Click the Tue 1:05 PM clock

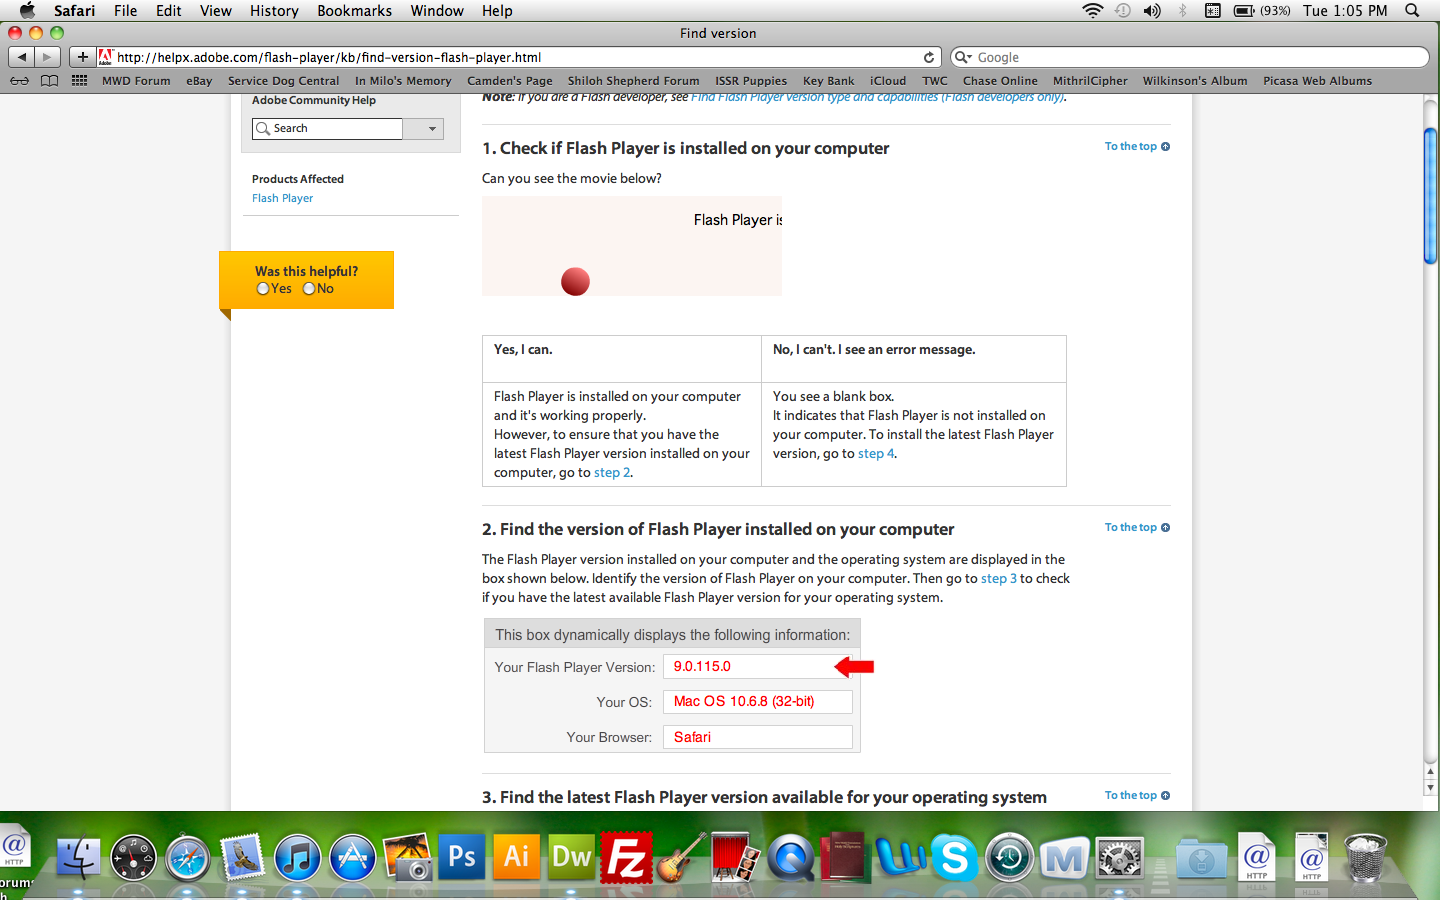pos(1345,11)
